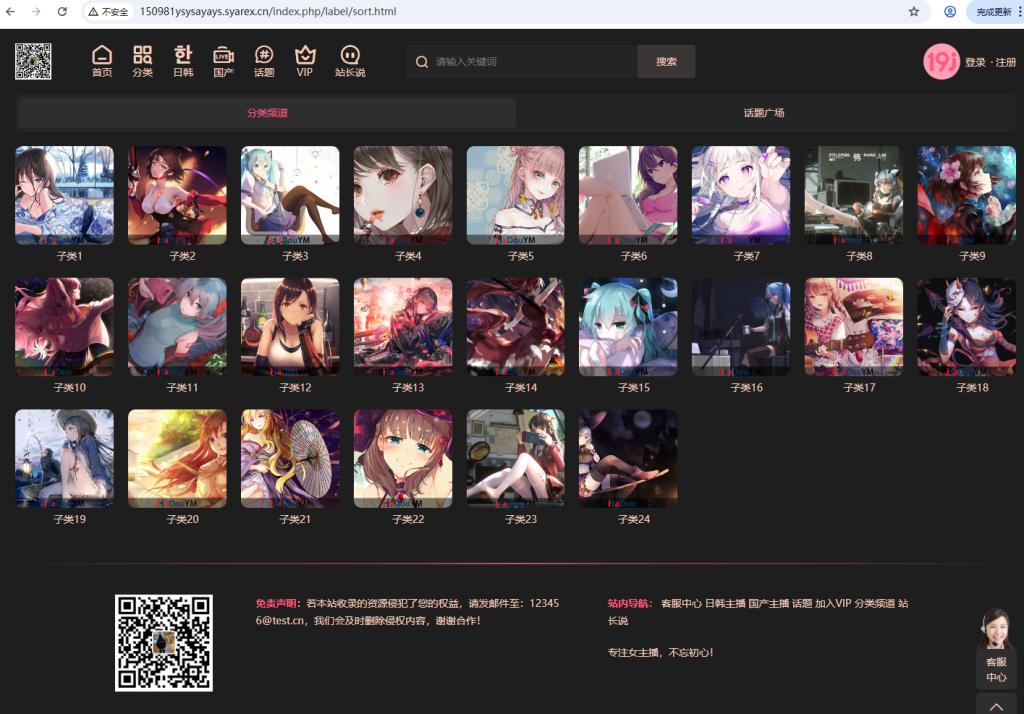Open the 子类7 thumbnail

[x=741, y=195]
